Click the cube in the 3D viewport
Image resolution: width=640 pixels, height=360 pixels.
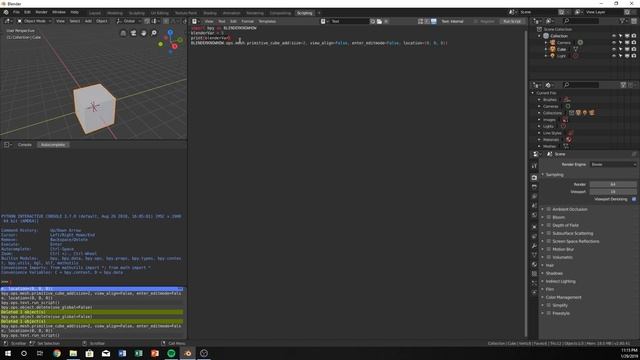coord(94,108)
